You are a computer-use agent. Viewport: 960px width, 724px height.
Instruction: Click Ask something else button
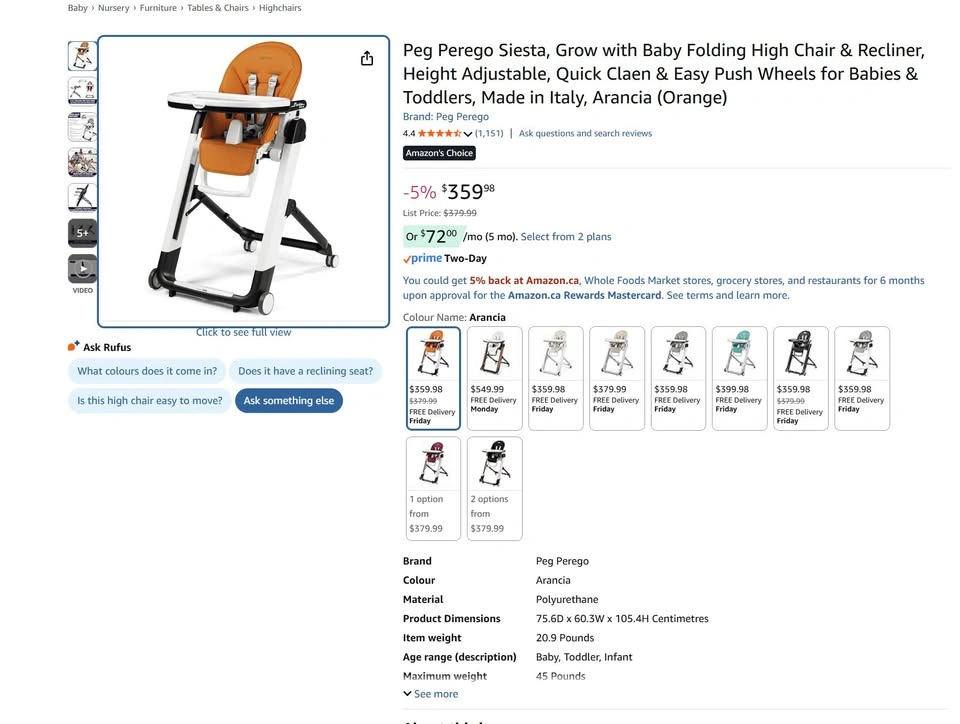[289, 401]
